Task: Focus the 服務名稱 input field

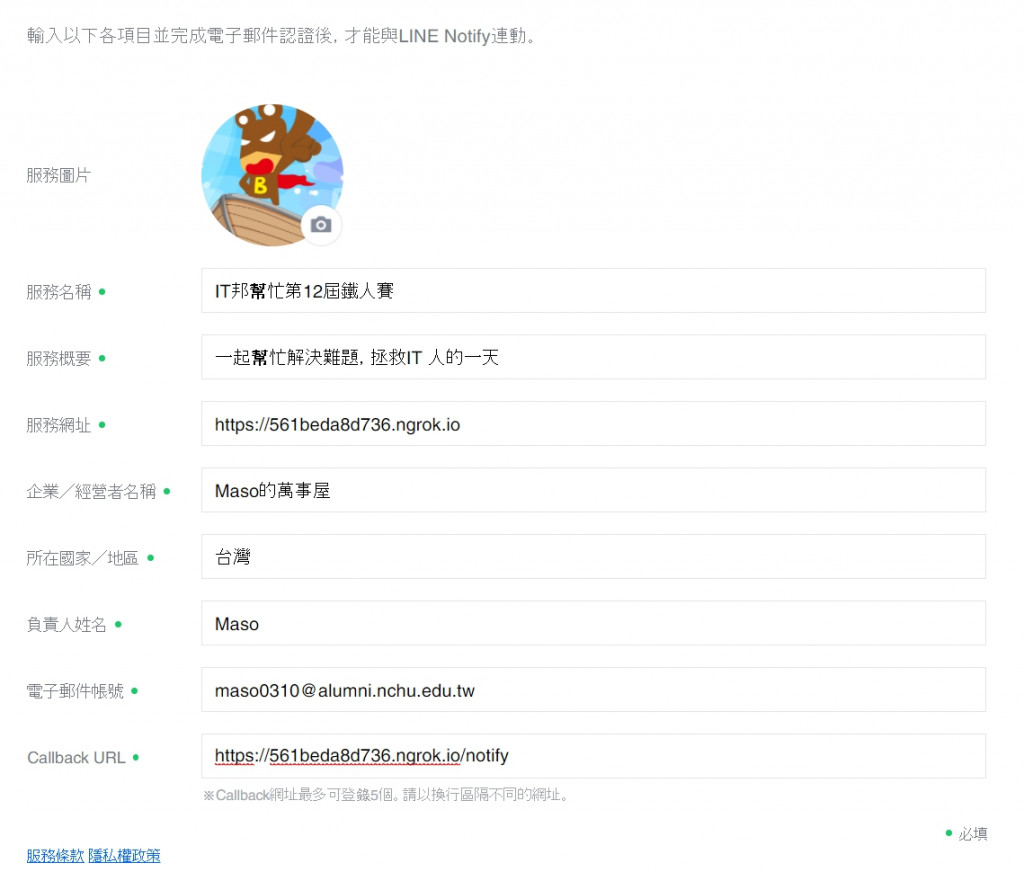Action: [593, 291]
